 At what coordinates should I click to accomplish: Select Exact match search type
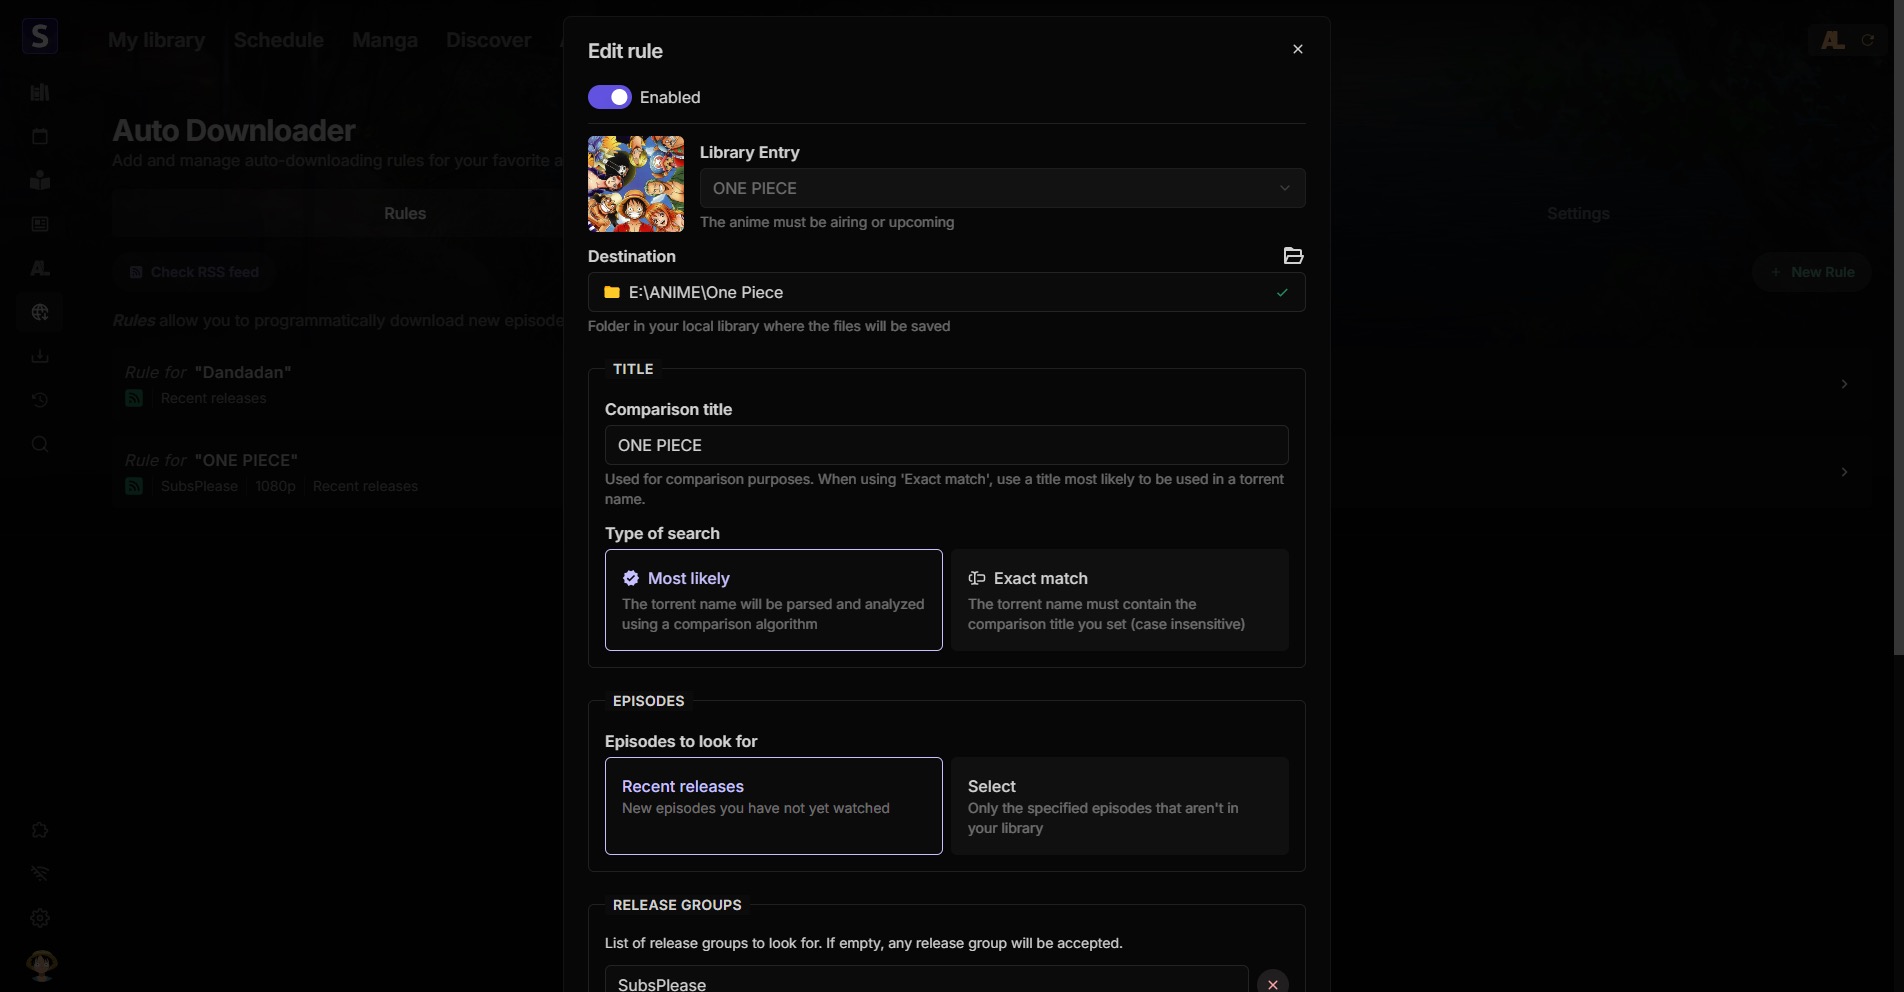[x=1120, y=600]
